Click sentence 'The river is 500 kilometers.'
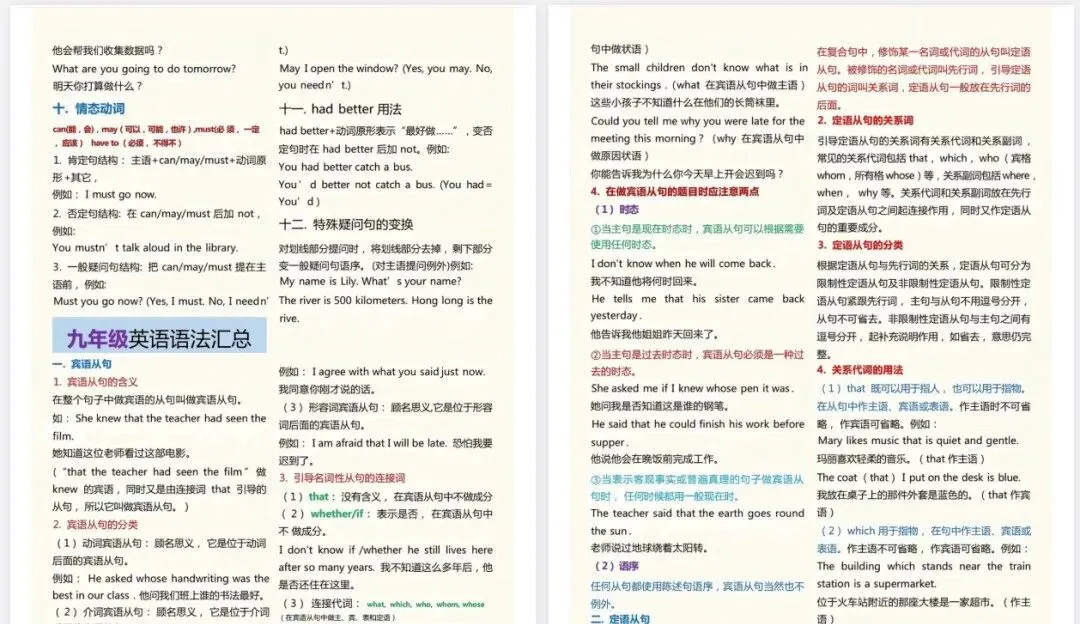The height and width of the screenshot is (624, 1080). (x=344, y=300)
